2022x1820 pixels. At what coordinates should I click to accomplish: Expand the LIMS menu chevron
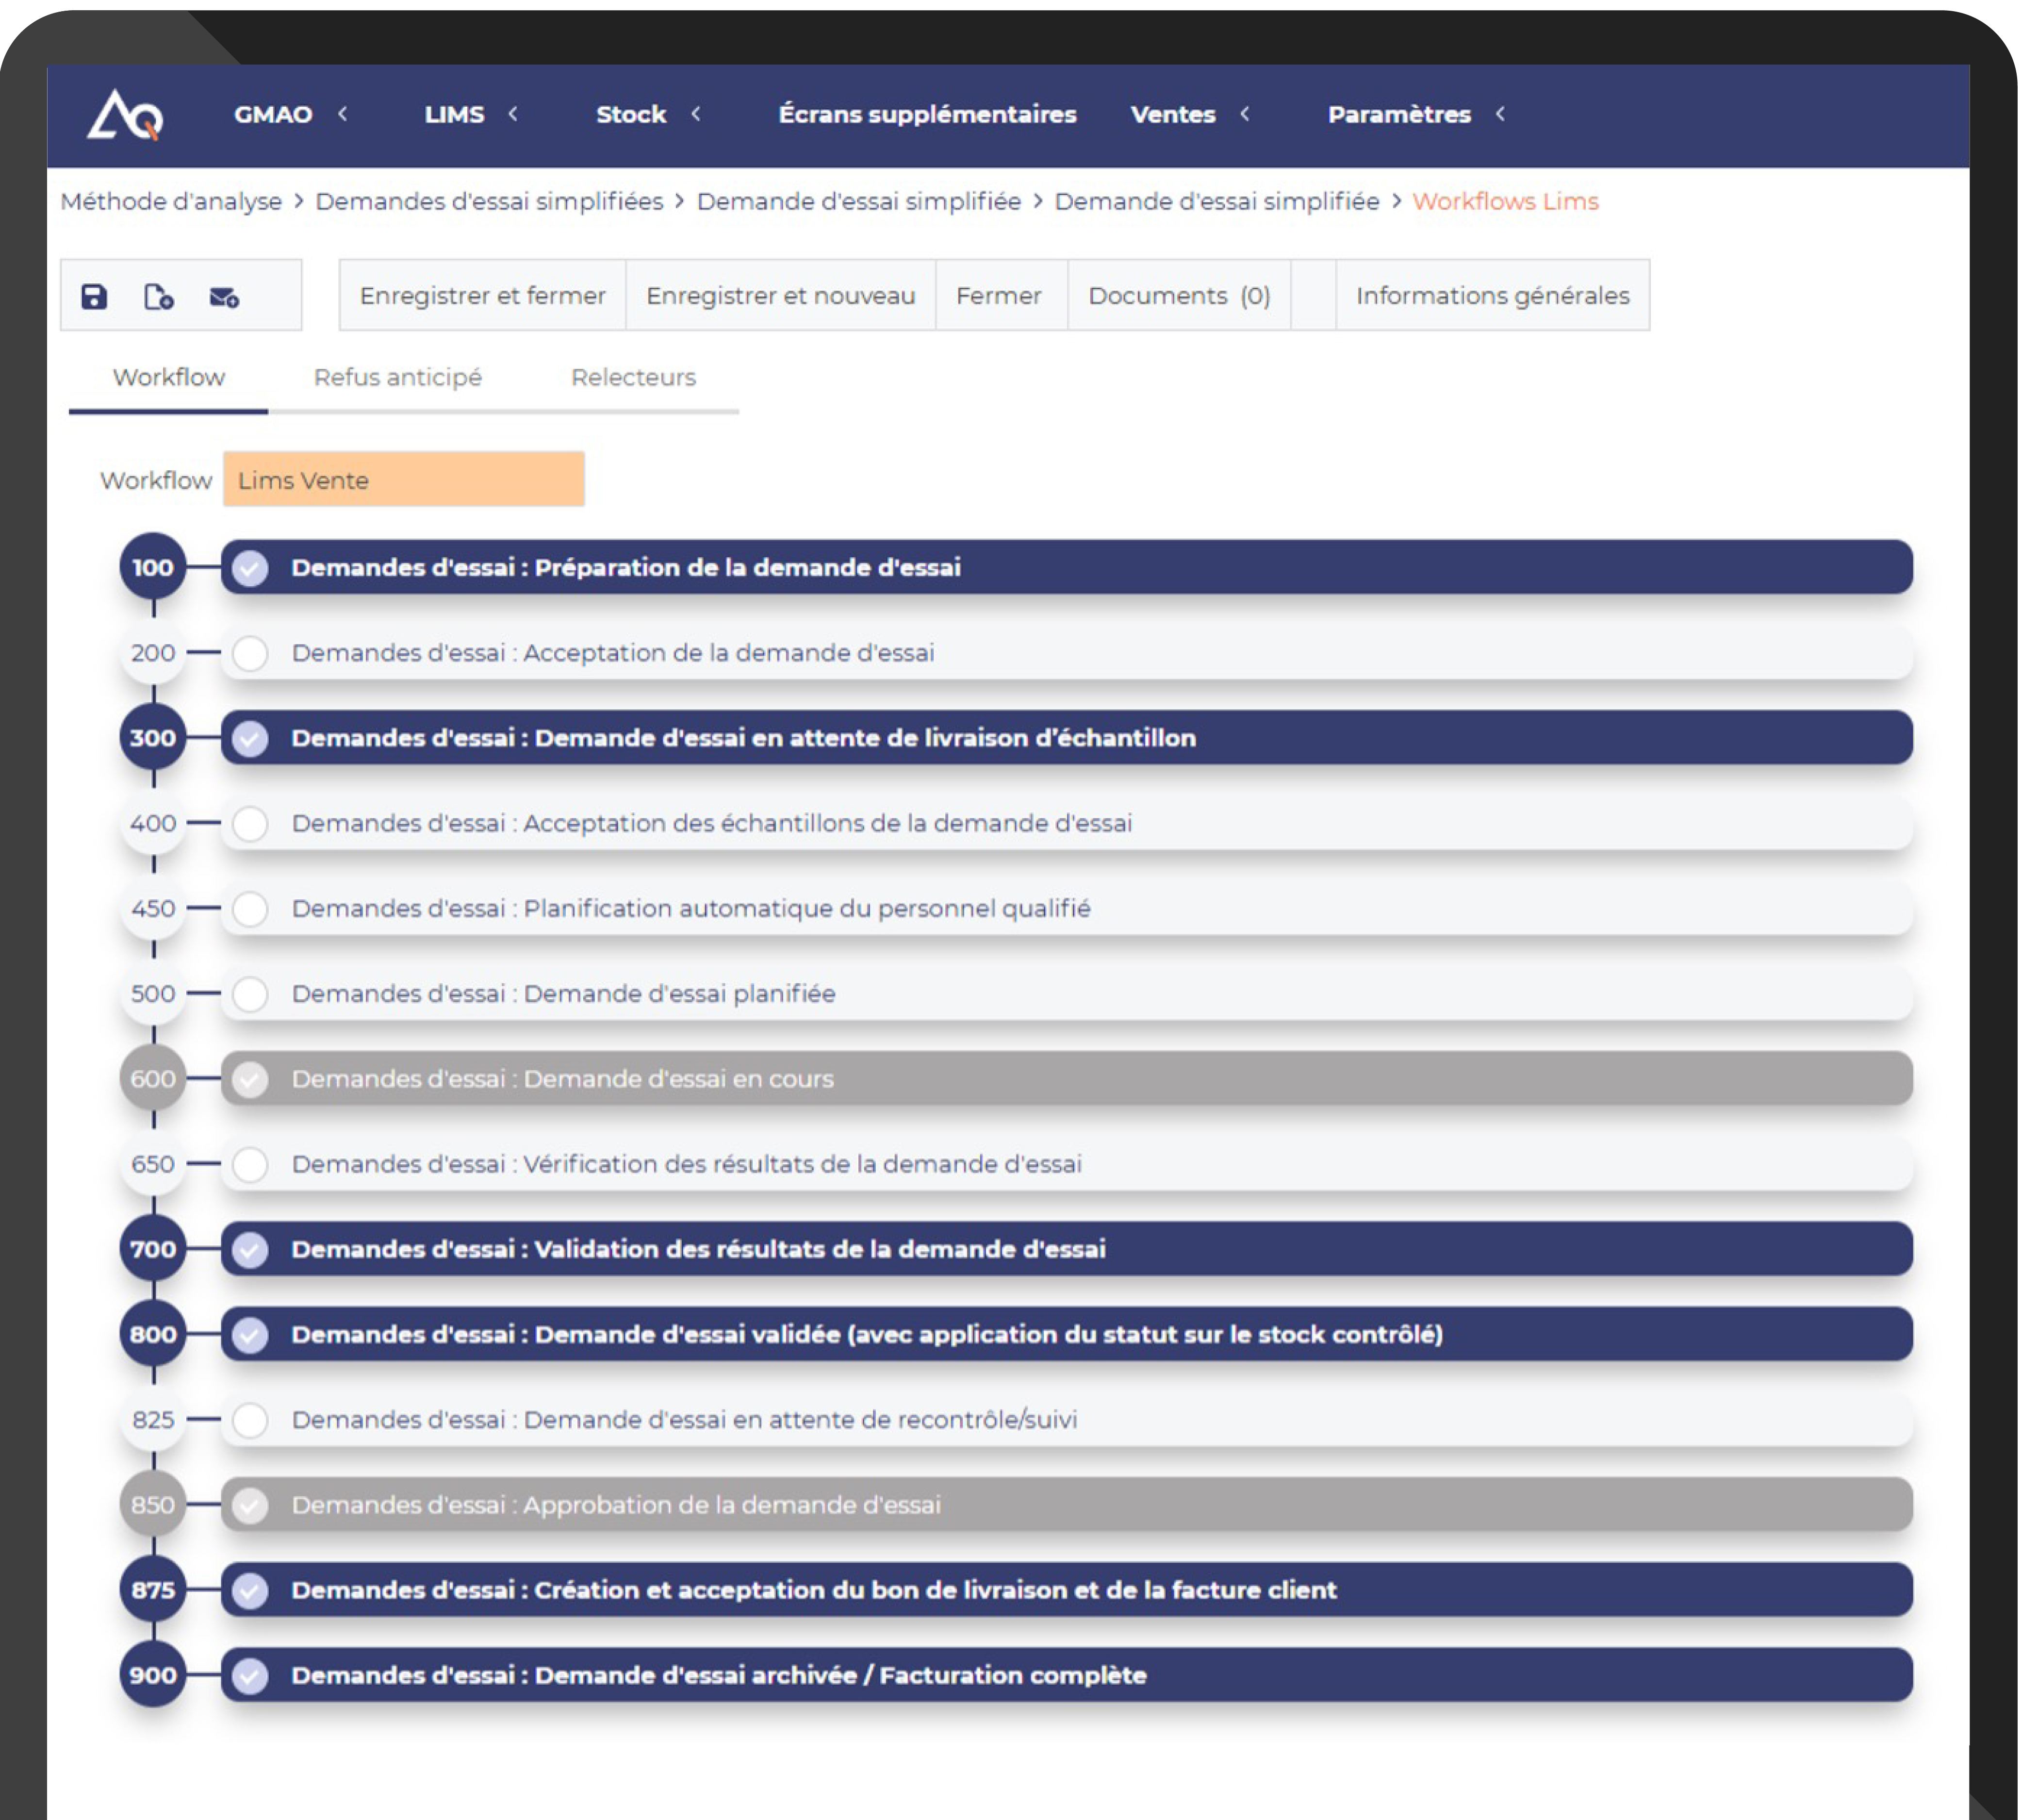click(x=513, y=114)
